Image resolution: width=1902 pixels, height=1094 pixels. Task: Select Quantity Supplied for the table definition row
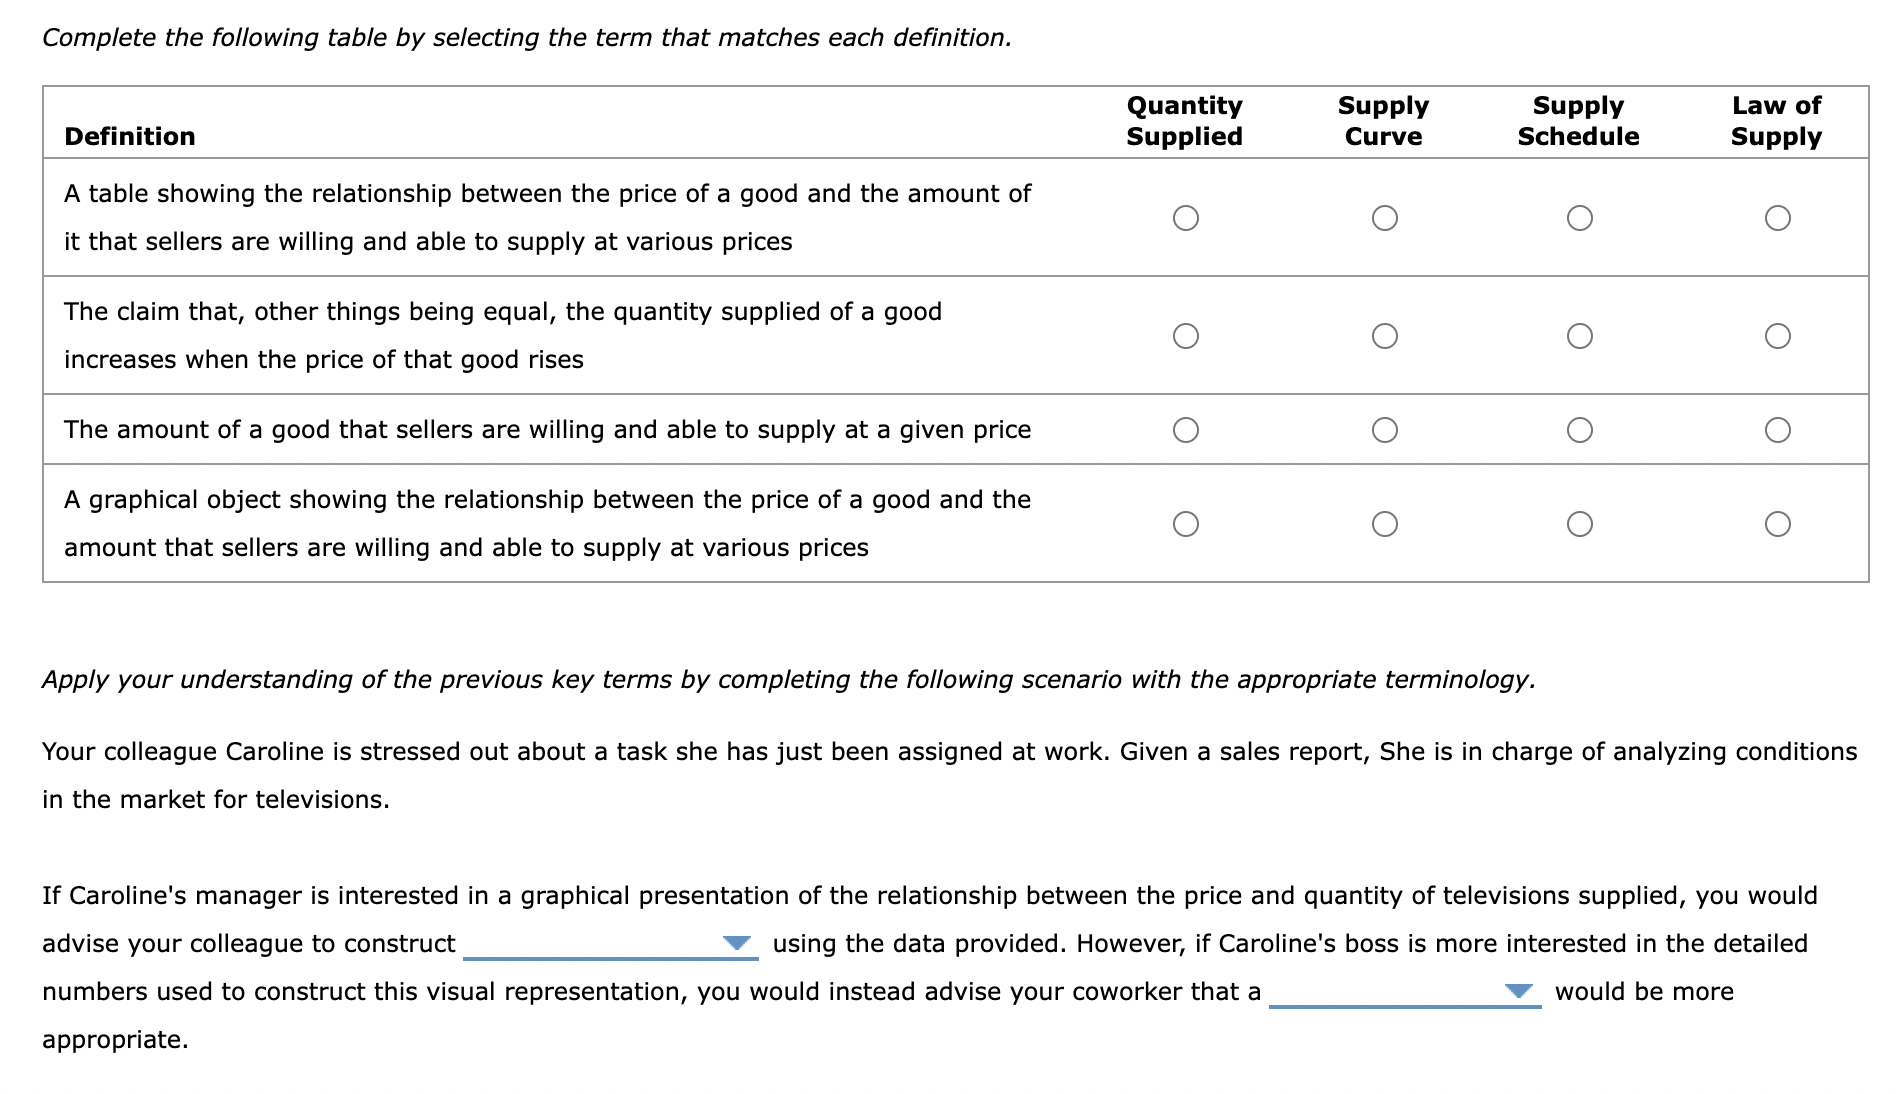point(1186,217)
